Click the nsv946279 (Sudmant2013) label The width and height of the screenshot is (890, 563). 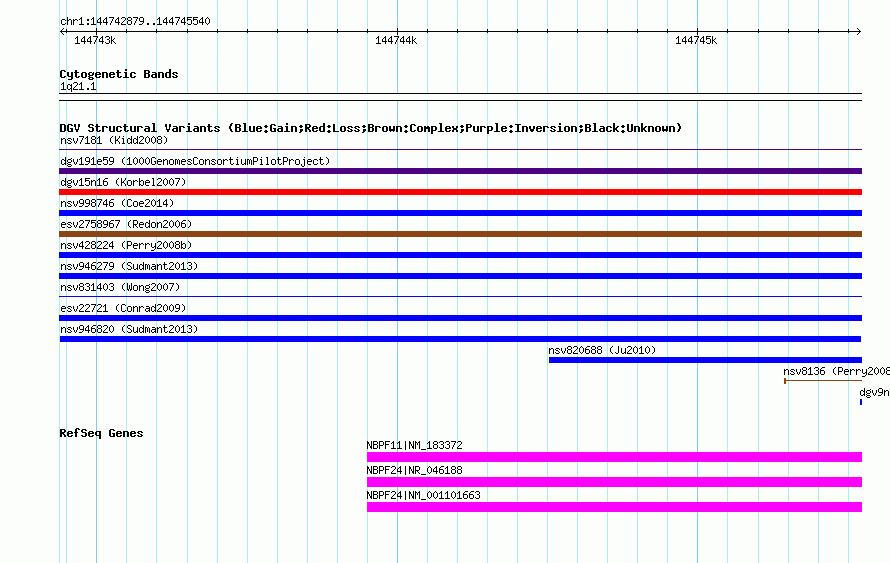tap(129, 266)
